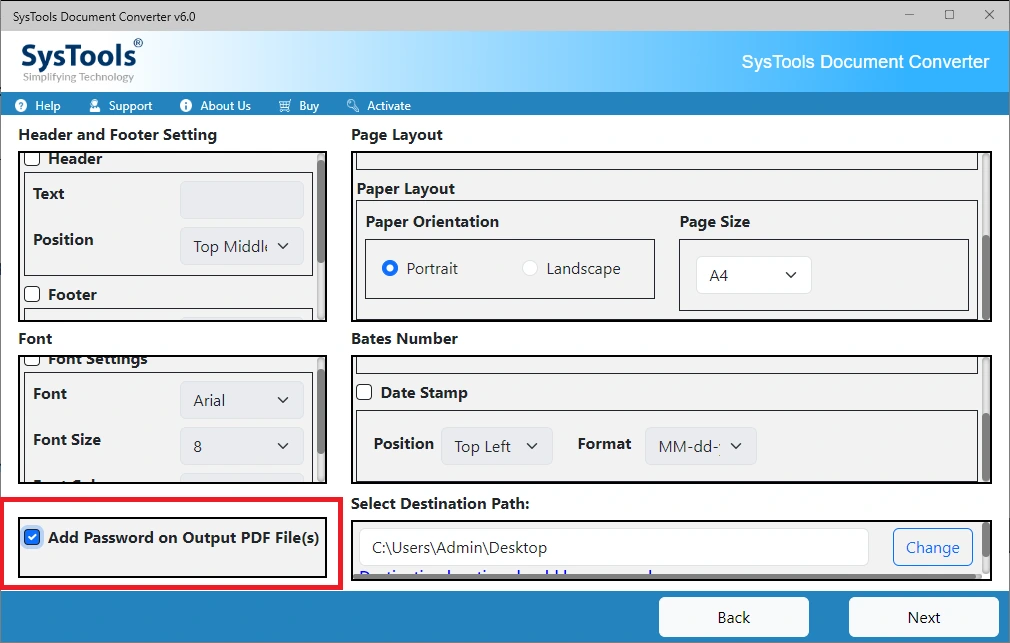Select Portrait paper orientation
The height and width of the screenshot is (643, 1010).
click(390, 268)
